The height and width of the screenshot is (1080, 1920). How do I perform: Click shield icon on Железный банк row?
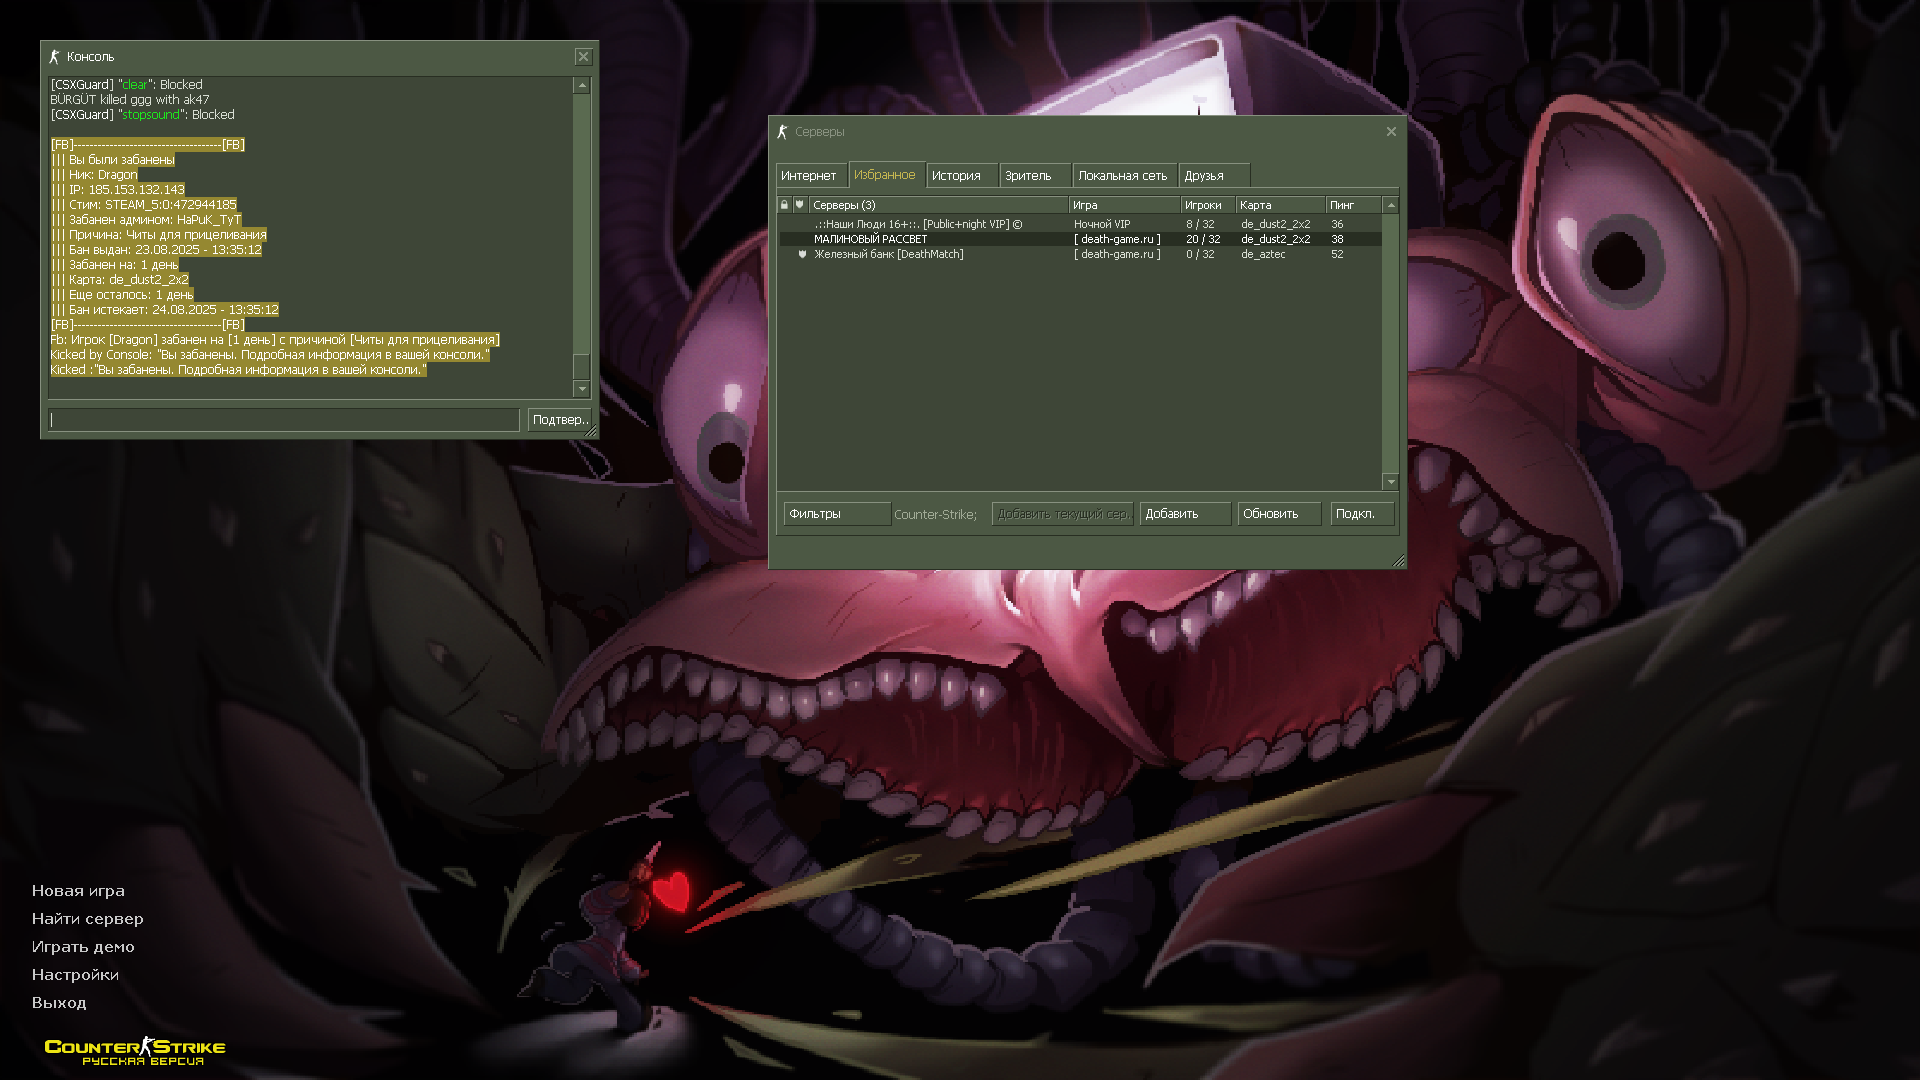(802, 255)
